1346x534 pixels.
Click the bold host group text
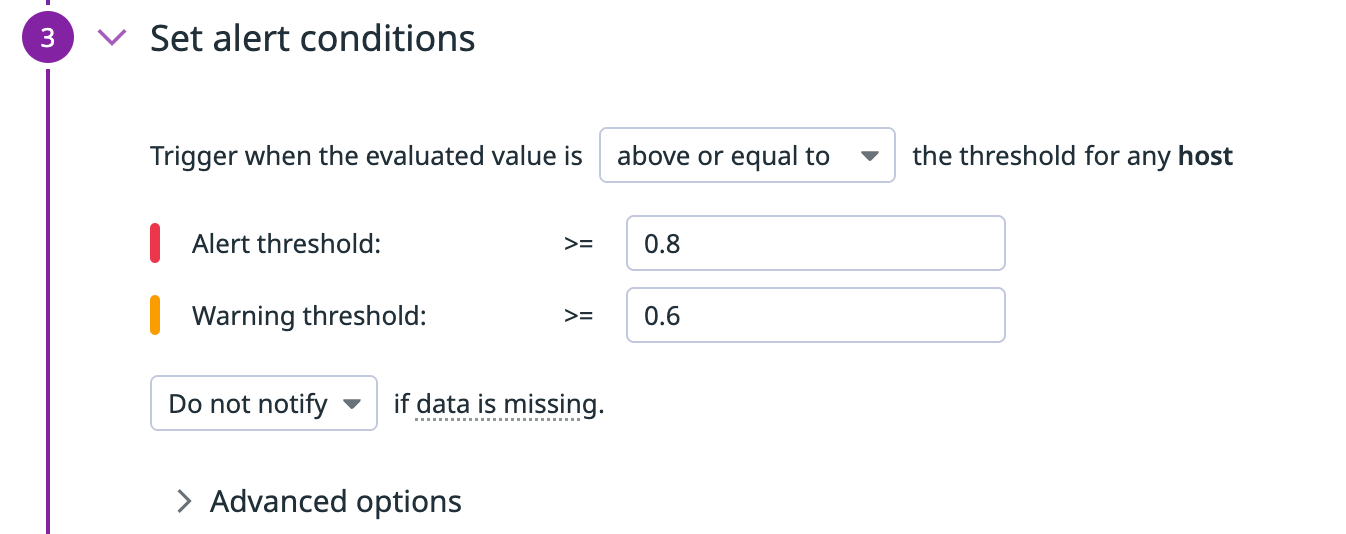[x=1206, y=156]
